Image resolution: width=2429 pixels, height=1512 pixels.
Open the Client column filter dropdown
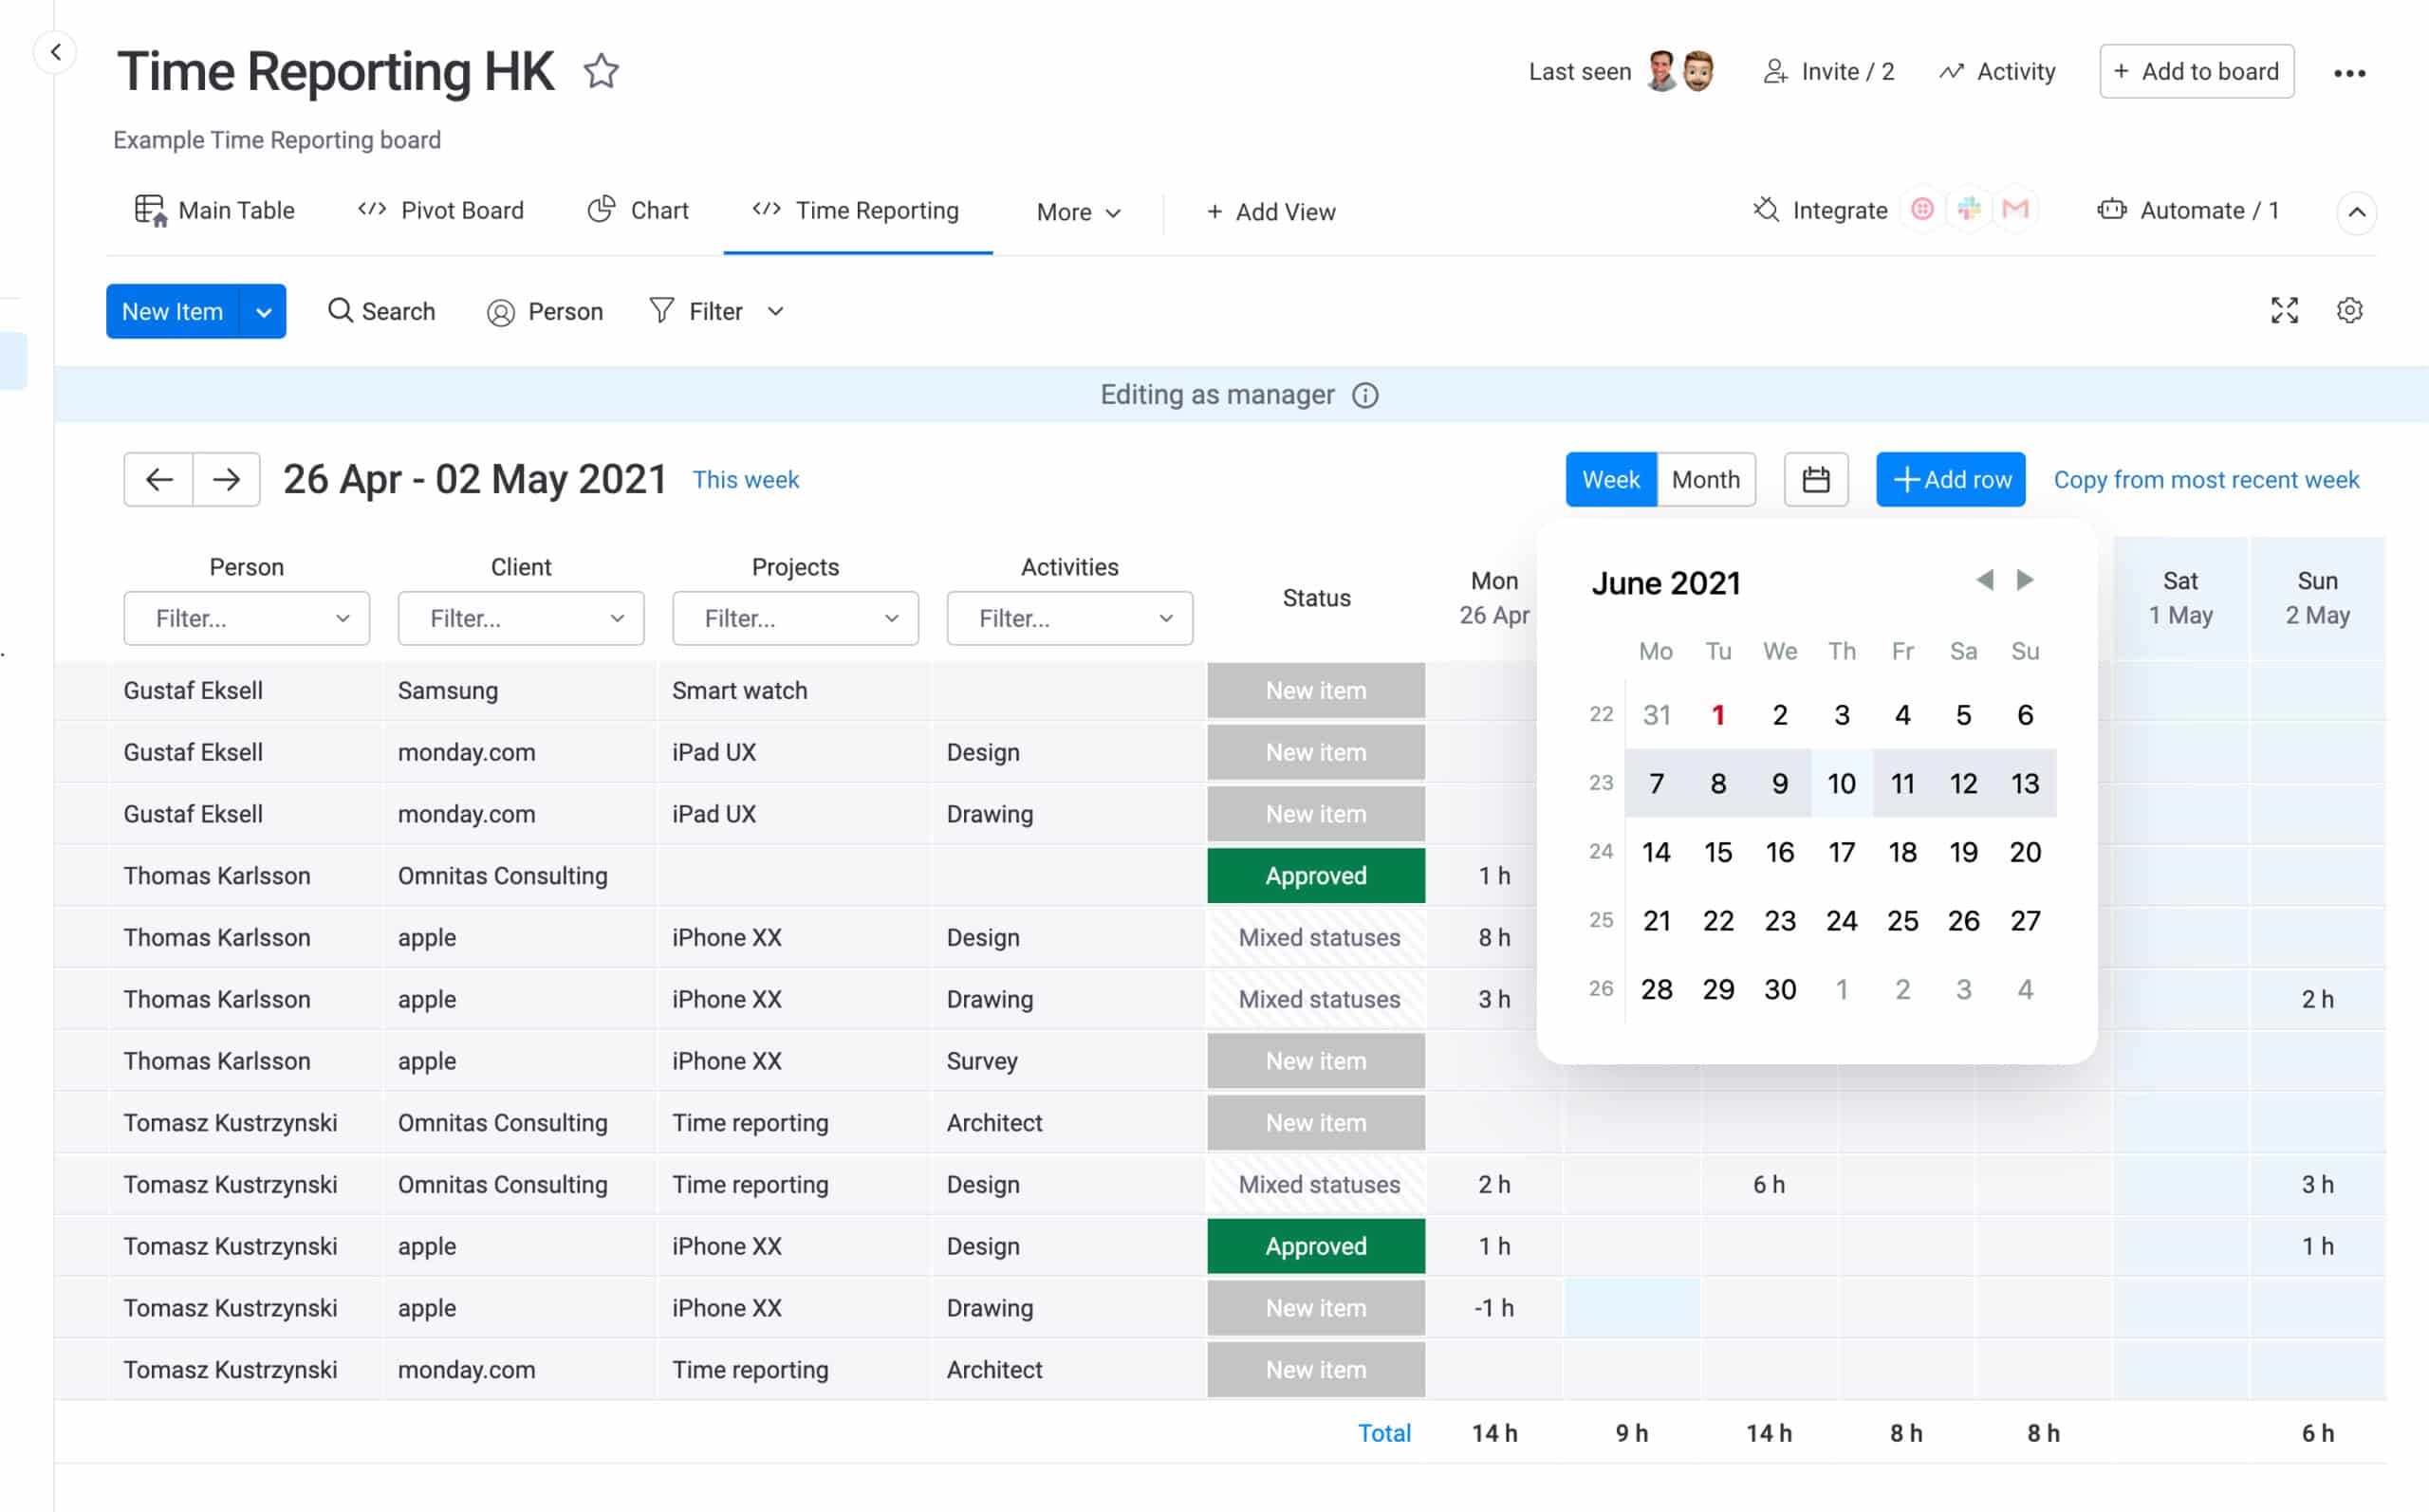click(x=521, y=618)
